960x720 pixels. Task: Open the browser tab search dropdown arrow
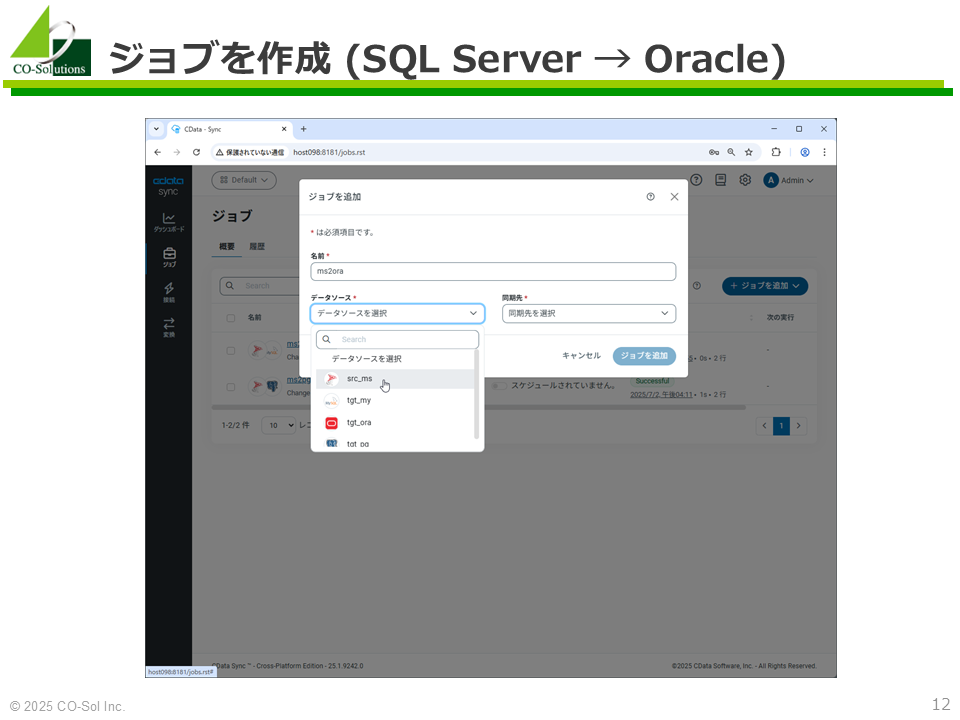157,129
